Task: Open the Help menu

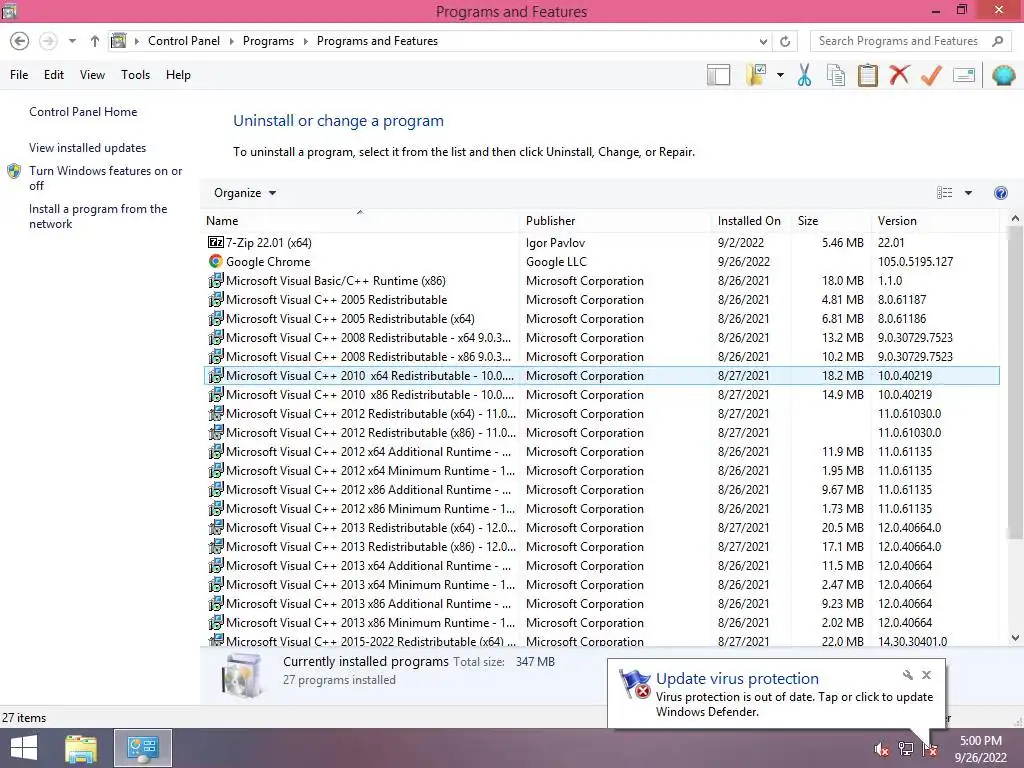Action: pyautogui.click(x=178, y=75)
